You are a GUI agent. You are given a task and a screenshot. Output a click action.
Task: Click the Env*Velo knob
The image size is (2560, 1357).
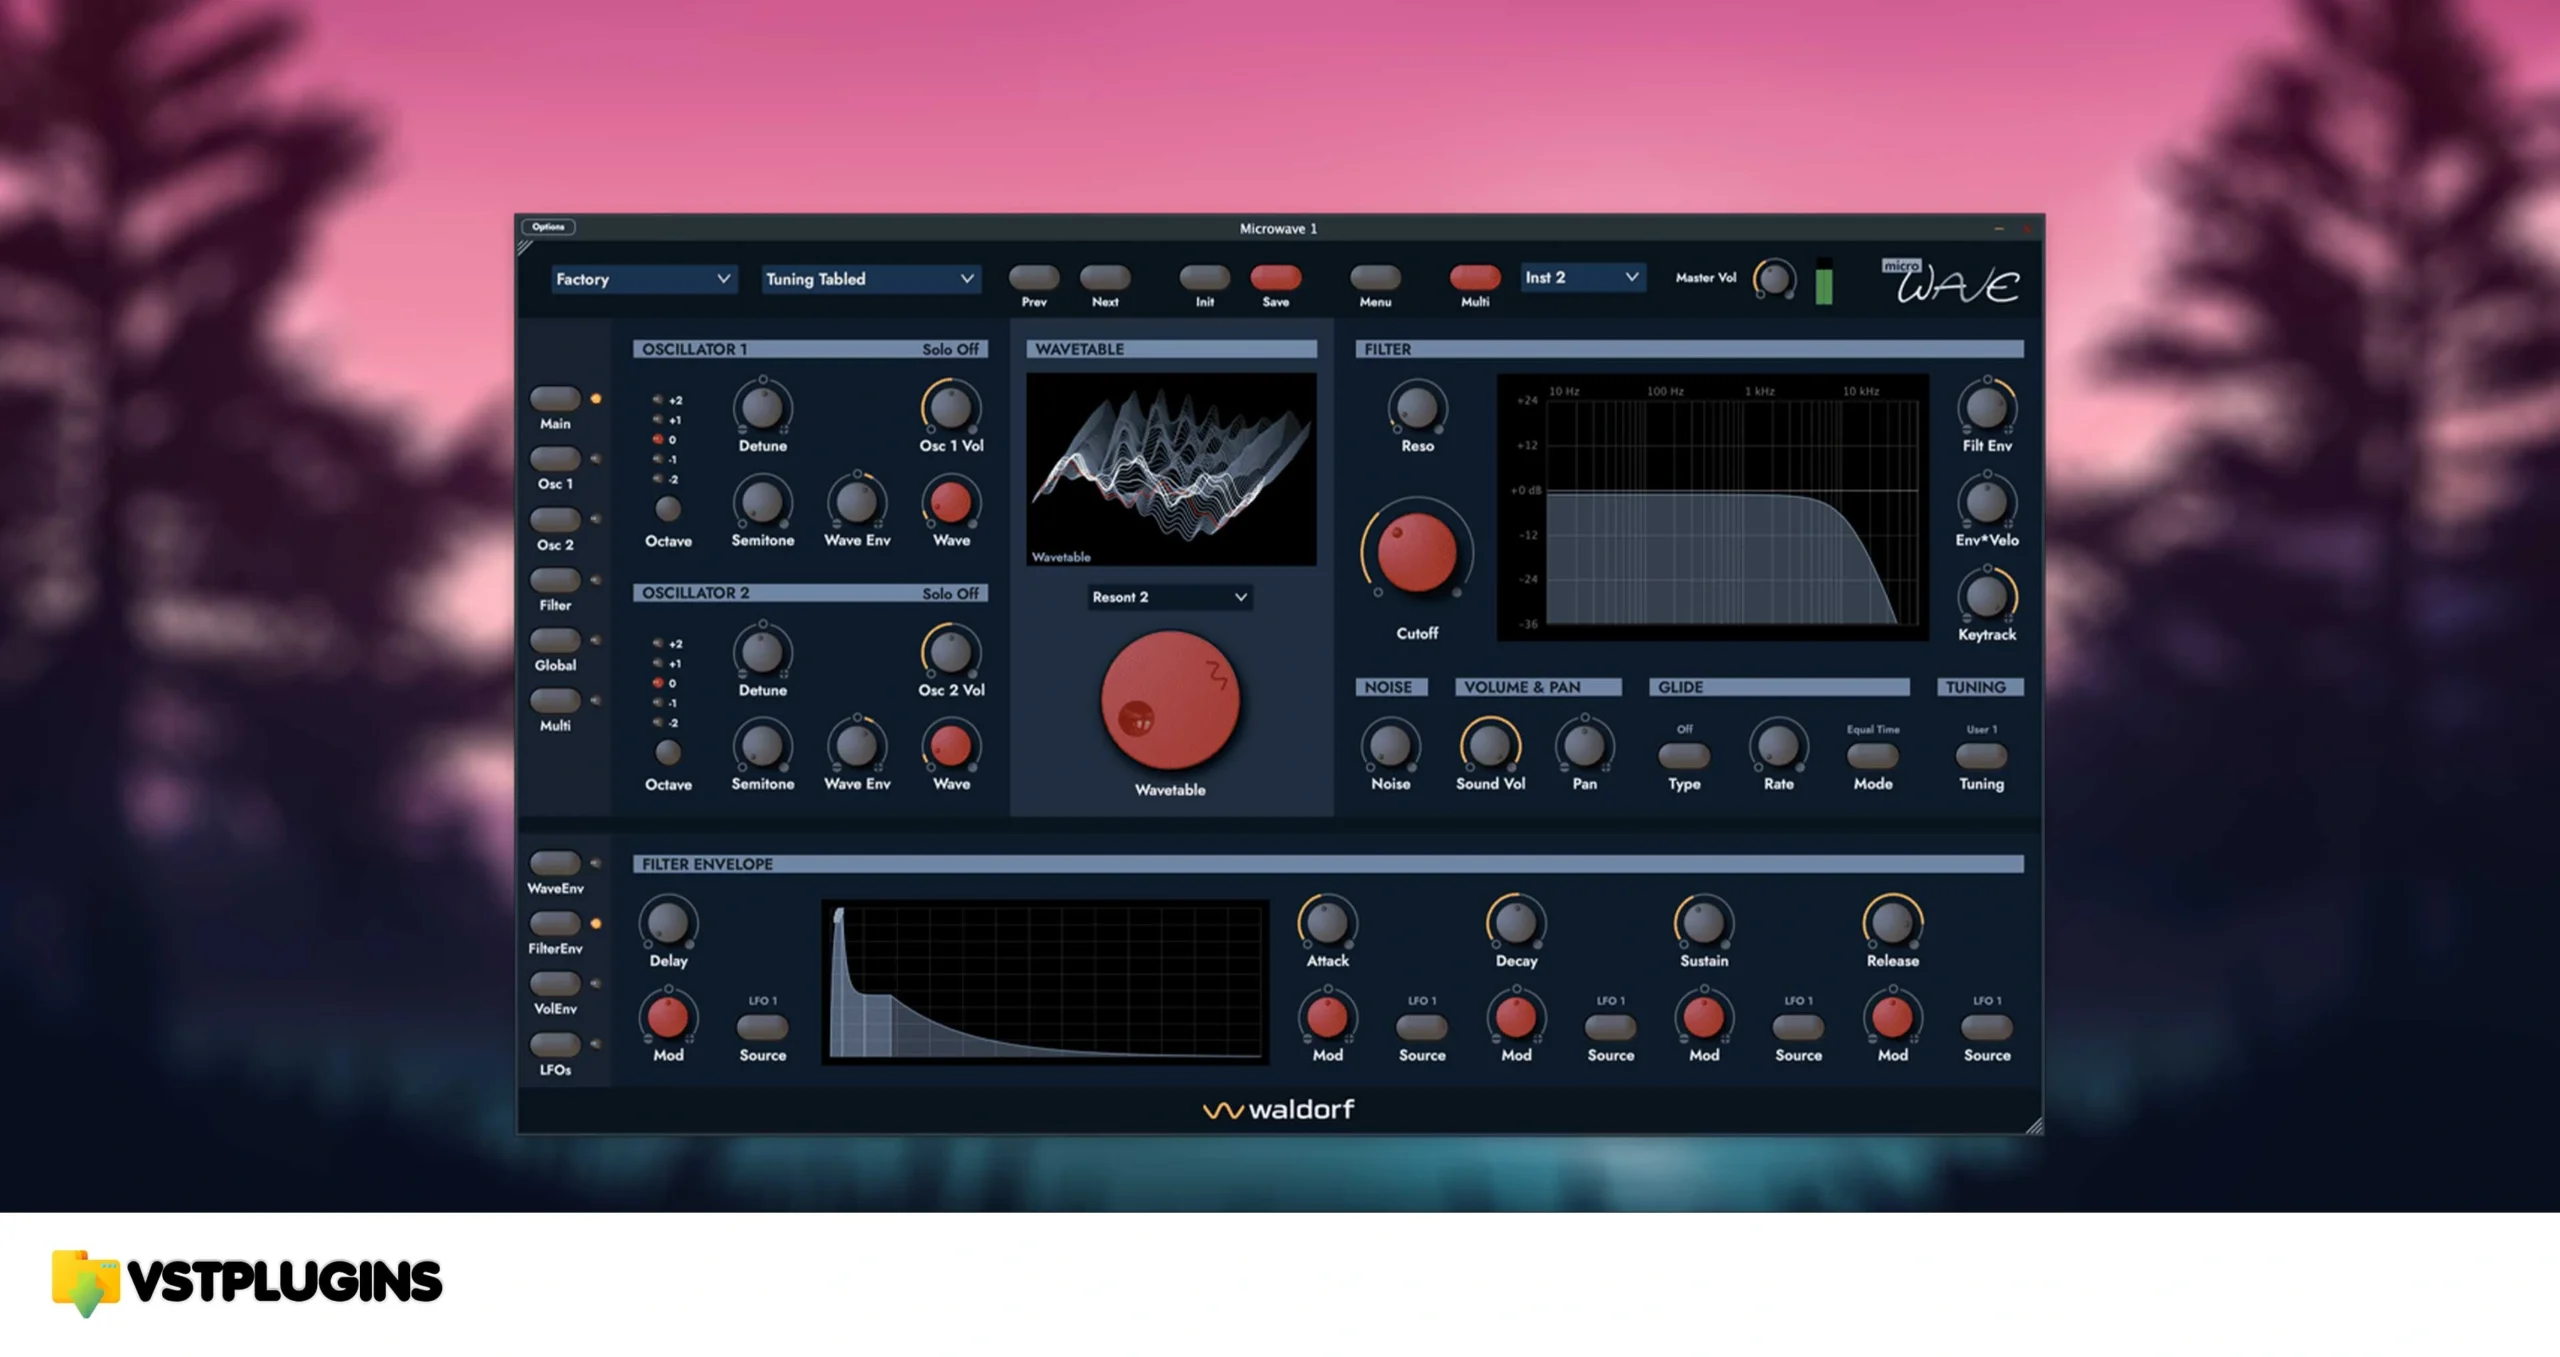point(1986,502)
